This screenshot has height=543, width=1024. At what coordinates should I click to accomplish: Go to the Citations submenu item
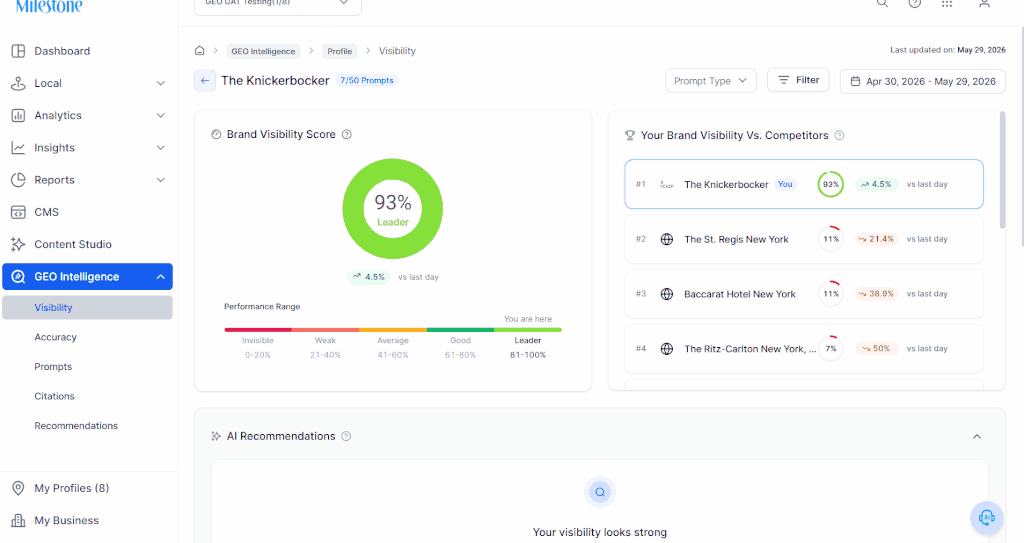54,396
